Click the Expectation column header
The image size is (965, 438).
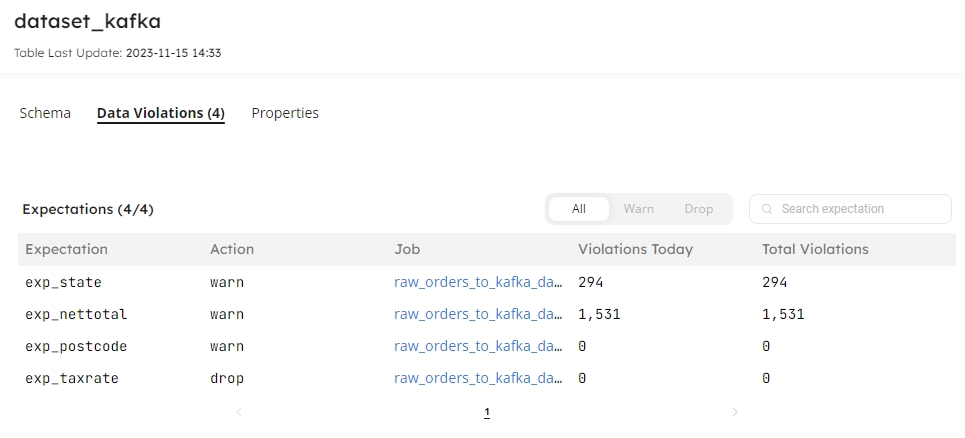click(66, 249)
